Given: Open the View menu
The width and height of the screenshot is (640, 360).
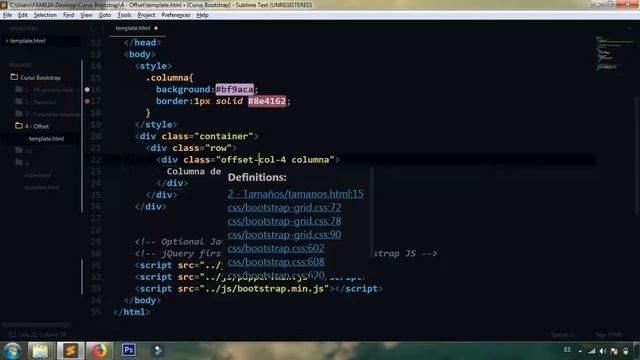Looking at the screenshot, I should (x=86, y=15).
